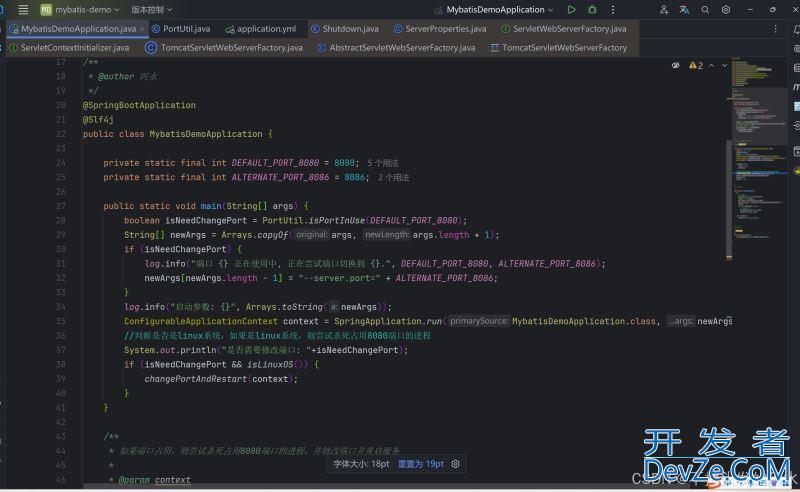Screen dimensions: 800x492
Task: Open the Maven tool window icon
Action: click(796, 87)
